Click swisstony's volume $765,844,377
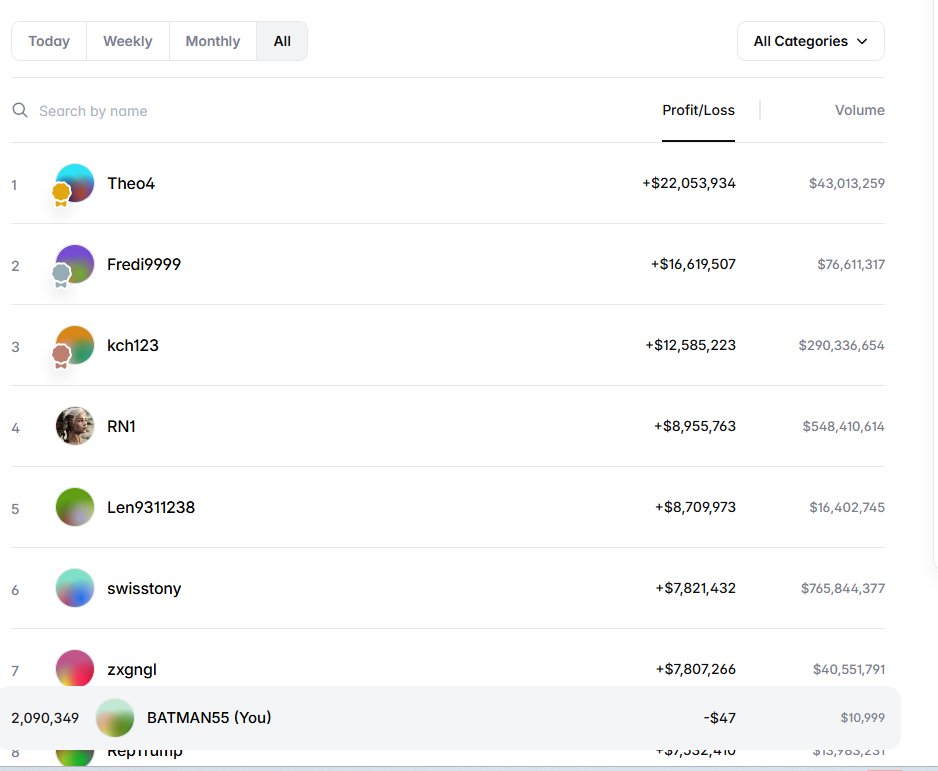 [x=843, y=588]
